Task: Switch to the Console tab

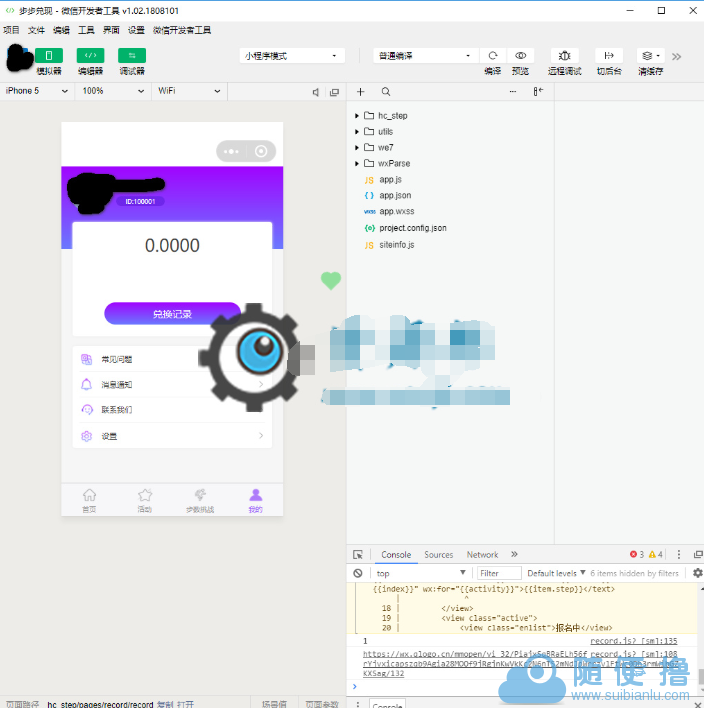Action: [x=396, y=554]
